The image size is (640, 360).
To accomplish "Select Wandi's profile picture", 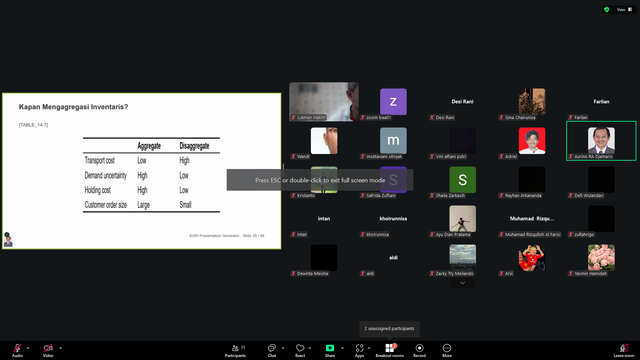I will (x=324, y=141).
